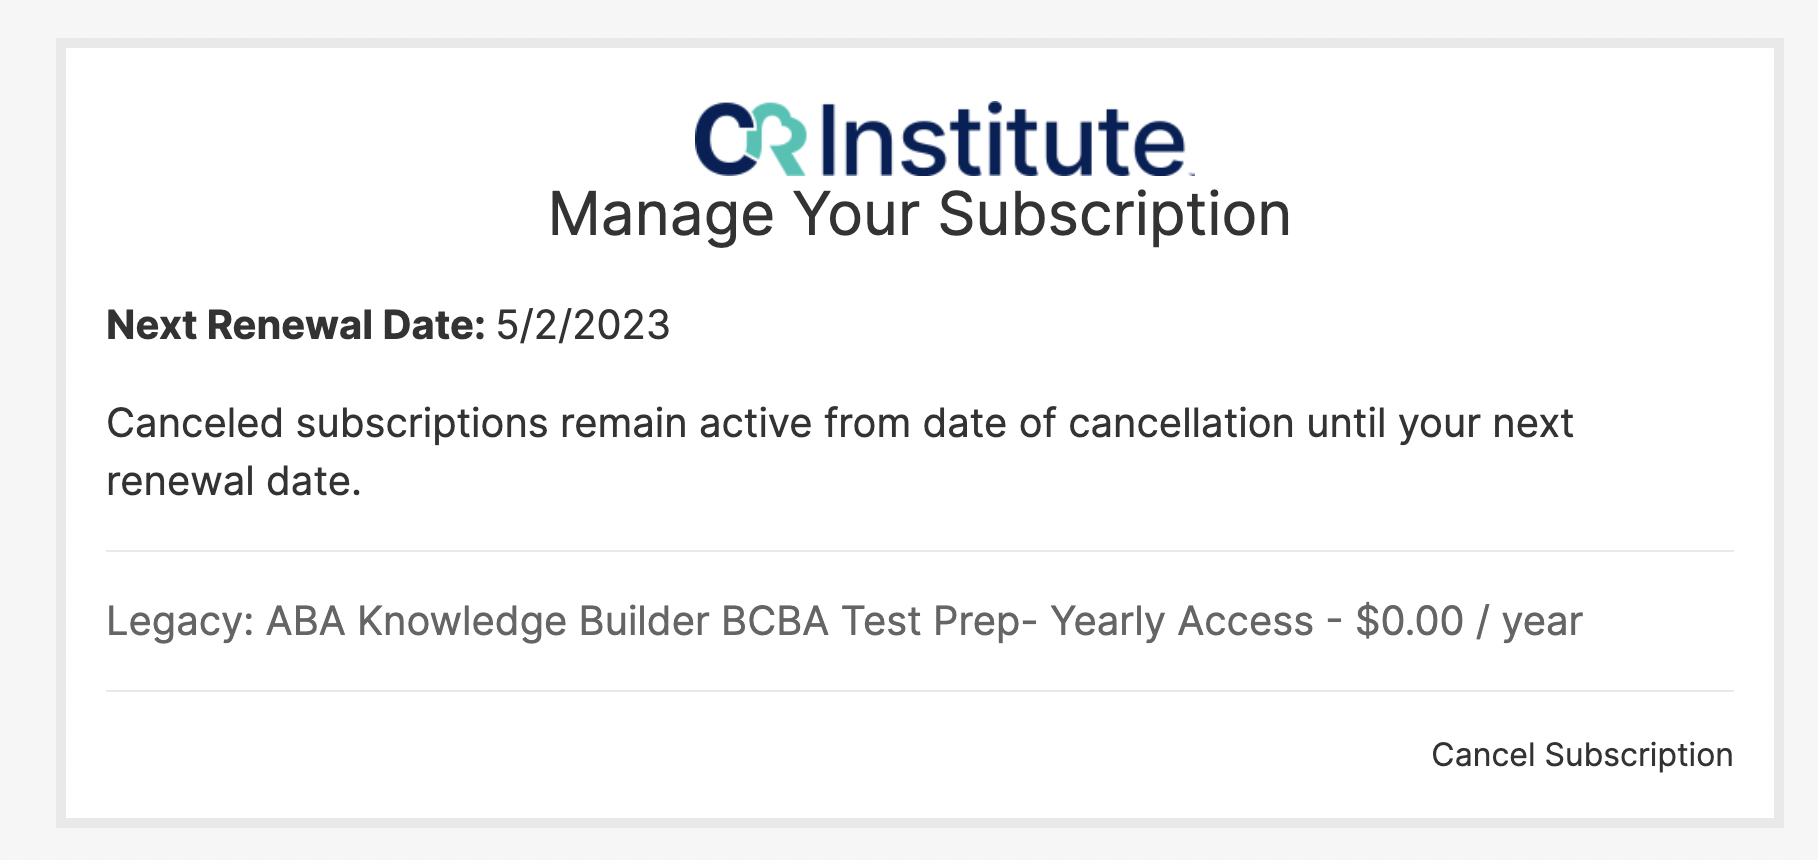The width and height of the screenshot is (1818, 860).
Task: Click the Yearly Access text
Action: (x=1181, y=621)
